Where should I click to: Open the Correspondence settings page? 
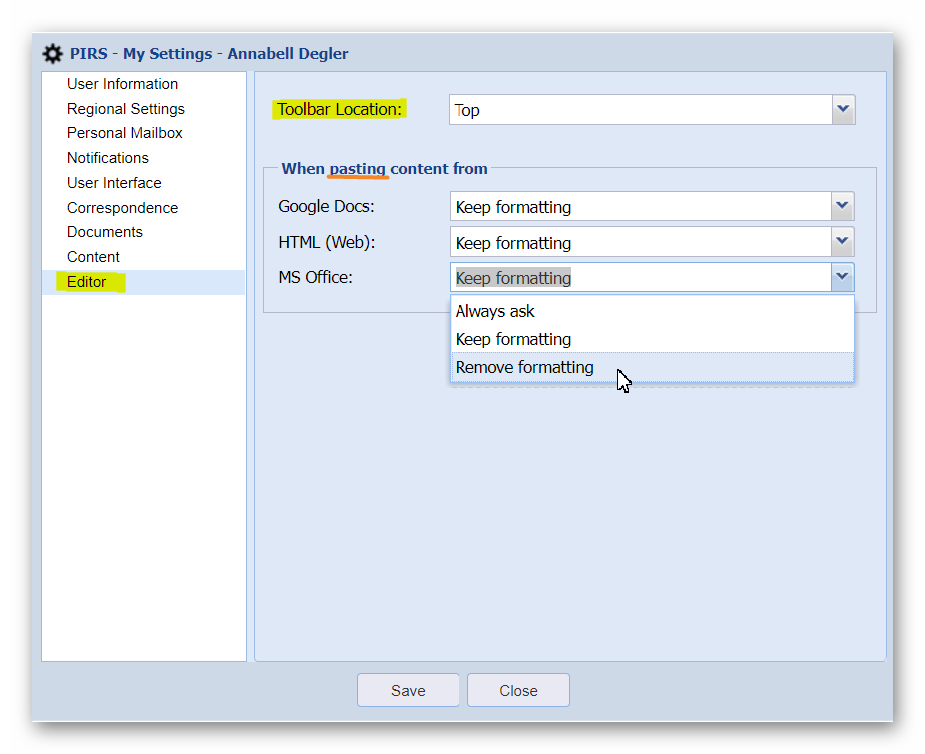122,208
